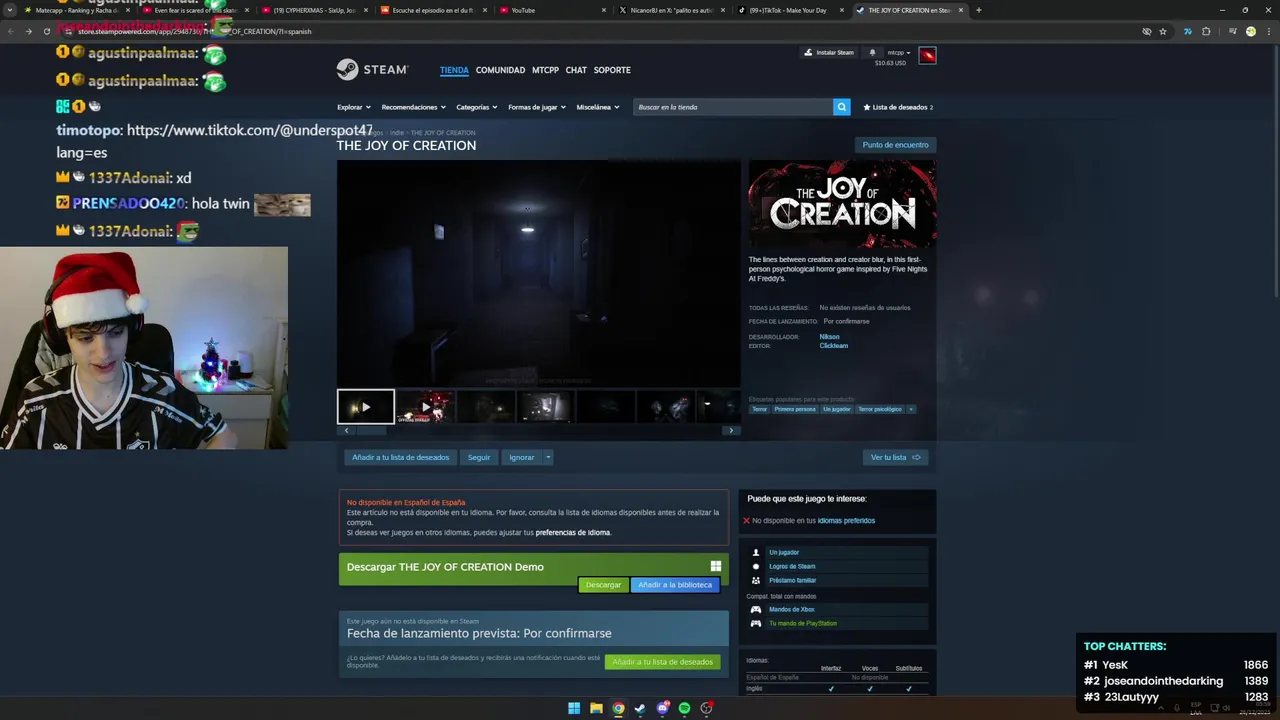Click the PlayStation controller icon
Screen dimensions: 1280x720
tap(756, 623)
